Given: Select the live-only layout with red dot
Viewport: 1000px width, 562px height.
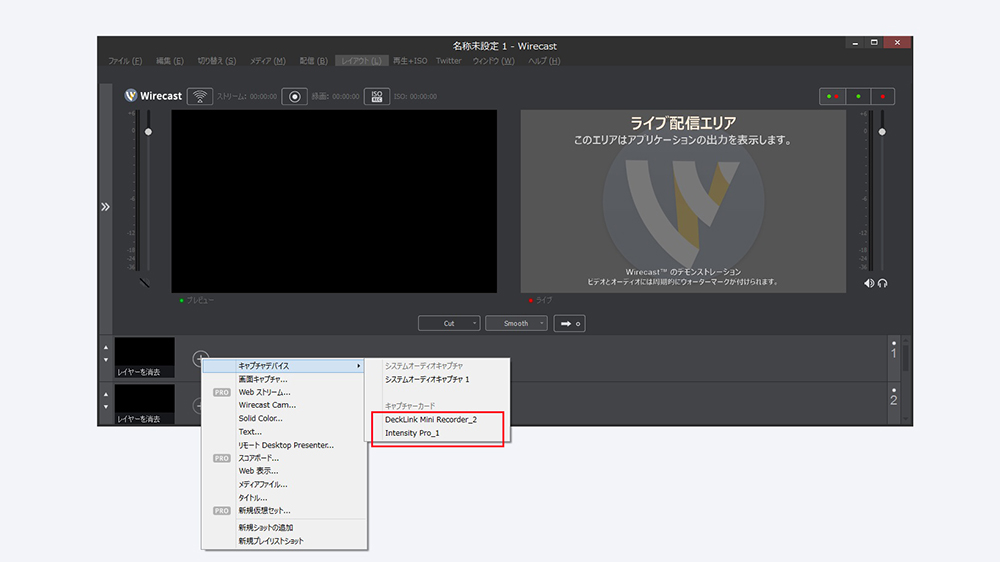Looking at the screenshot, I should coord(883,96).
